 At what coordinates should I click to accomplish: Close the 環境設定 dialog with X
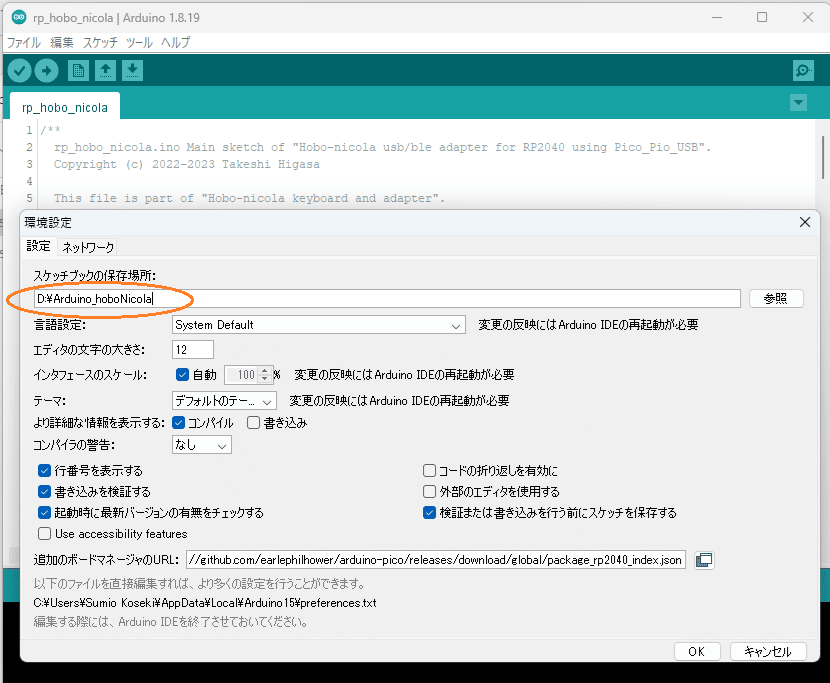[x=805, y=222]
